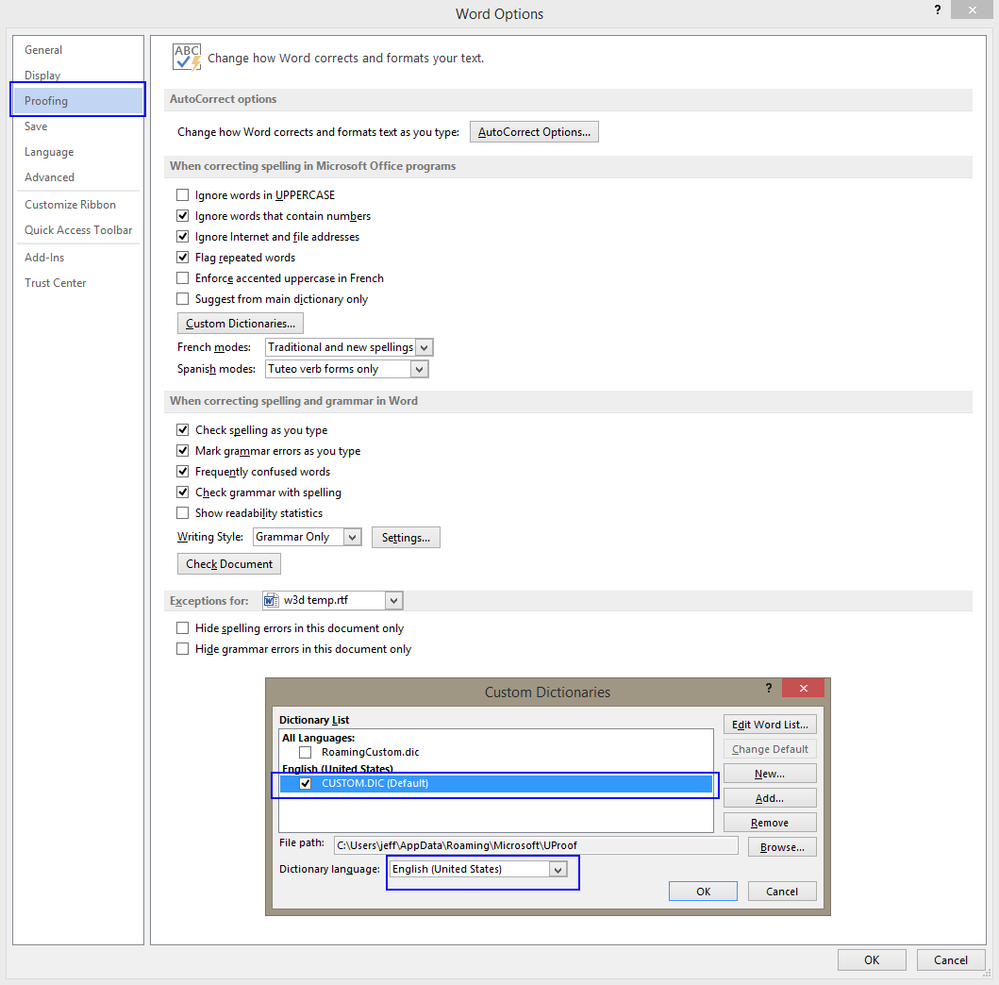Click the New dictionary button
Image resolution: width=999 pixels, height=985 pixels.
(770, 773)
